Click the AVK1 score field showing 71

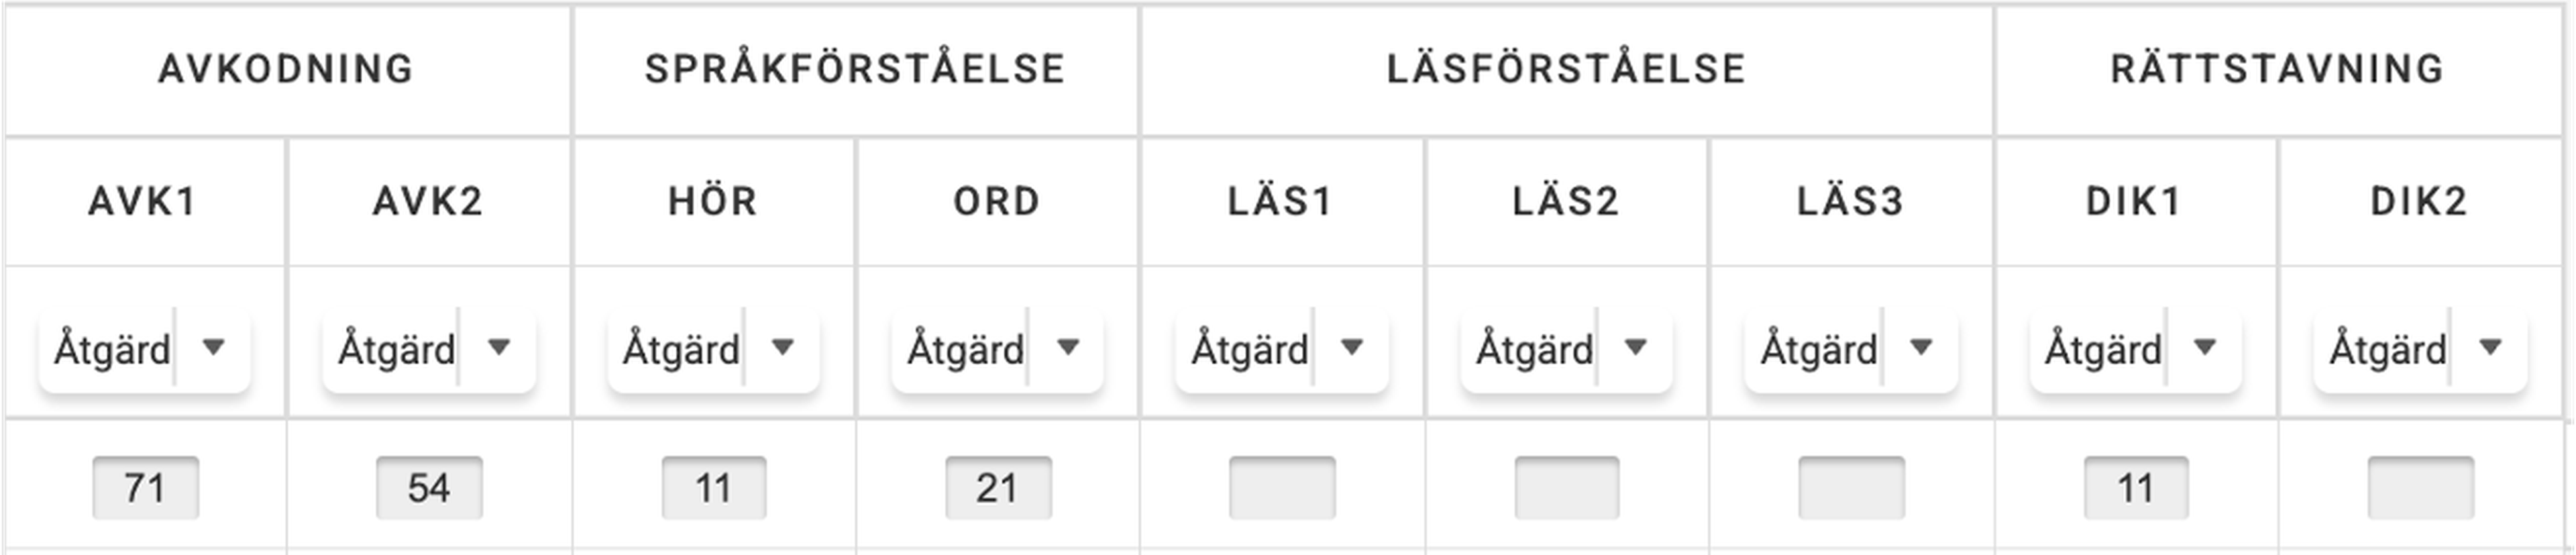(145, 488)
